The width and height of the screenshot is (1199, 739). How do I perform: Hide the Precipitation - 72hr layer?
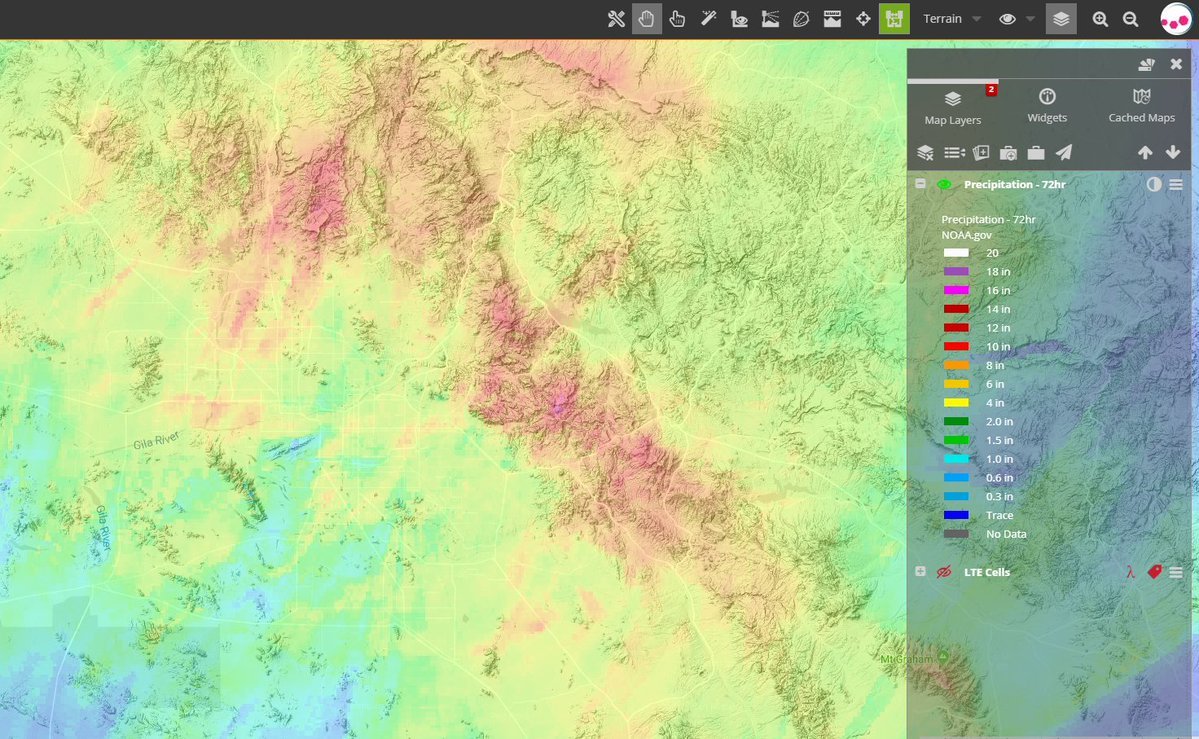point(944,185)
